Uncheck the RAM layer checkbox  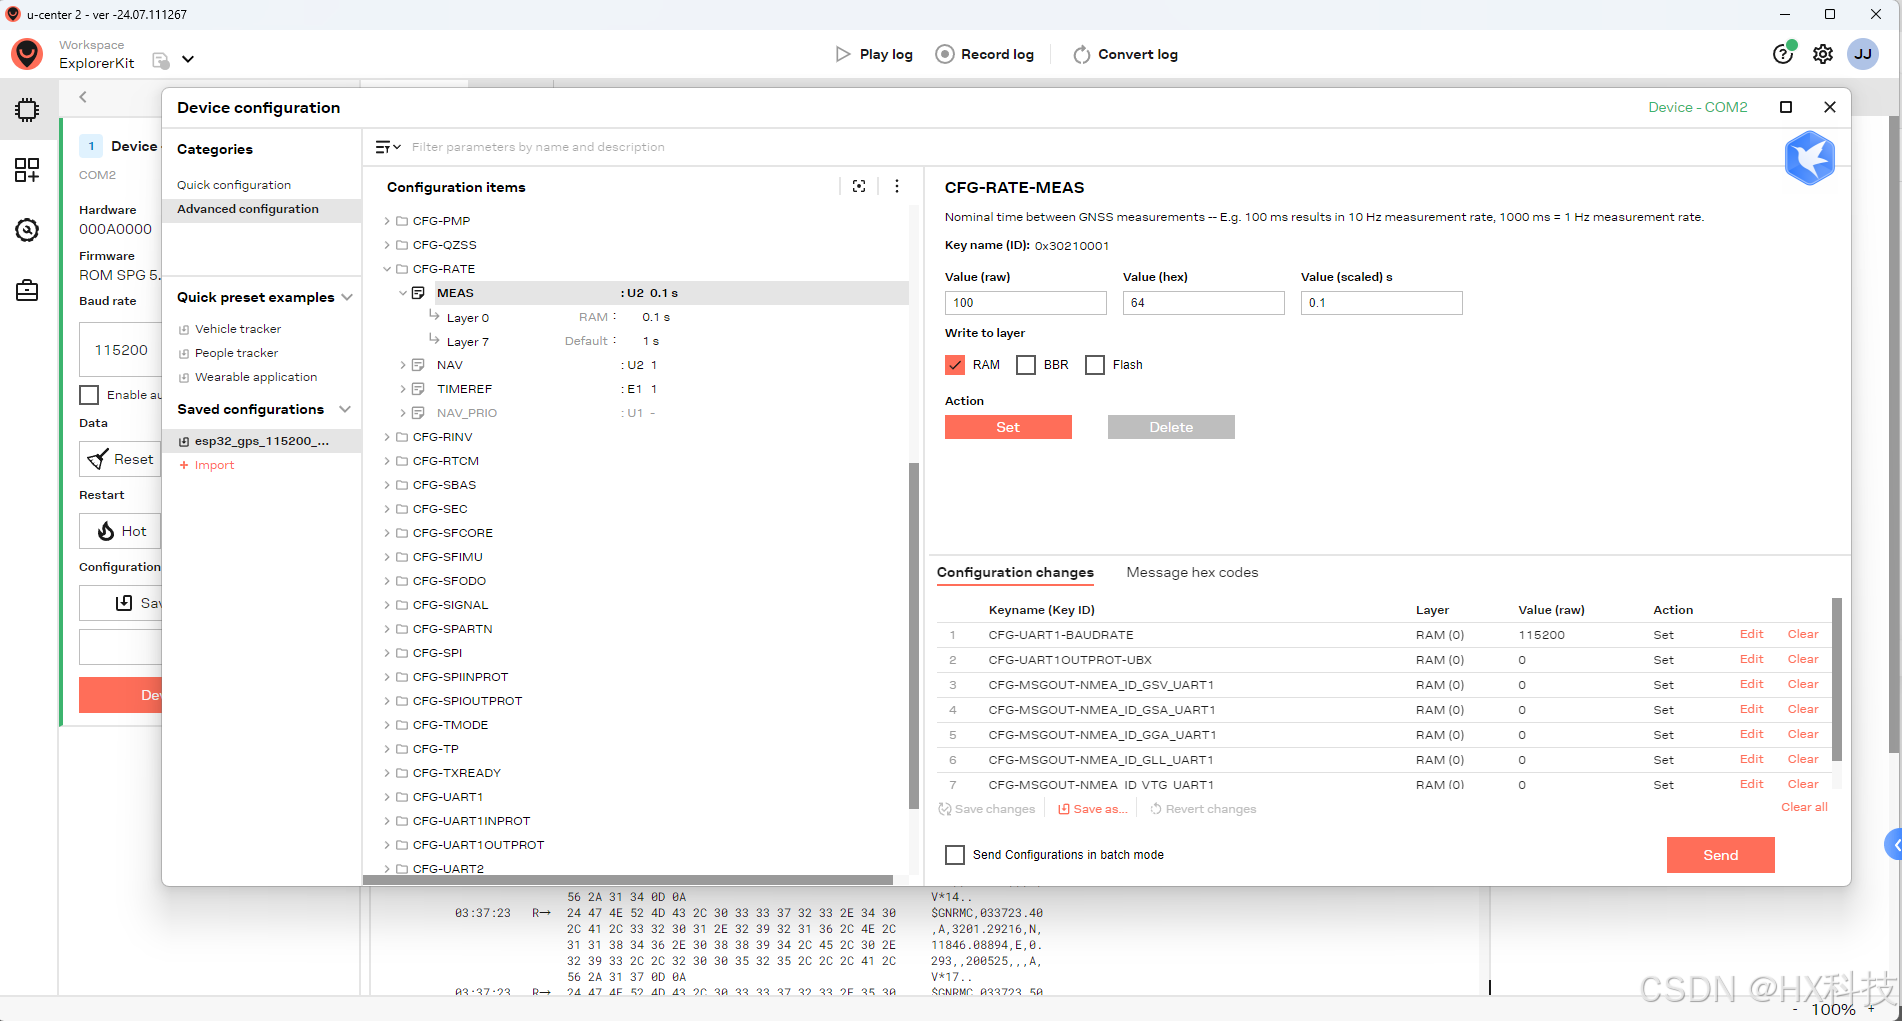(955, 365)
